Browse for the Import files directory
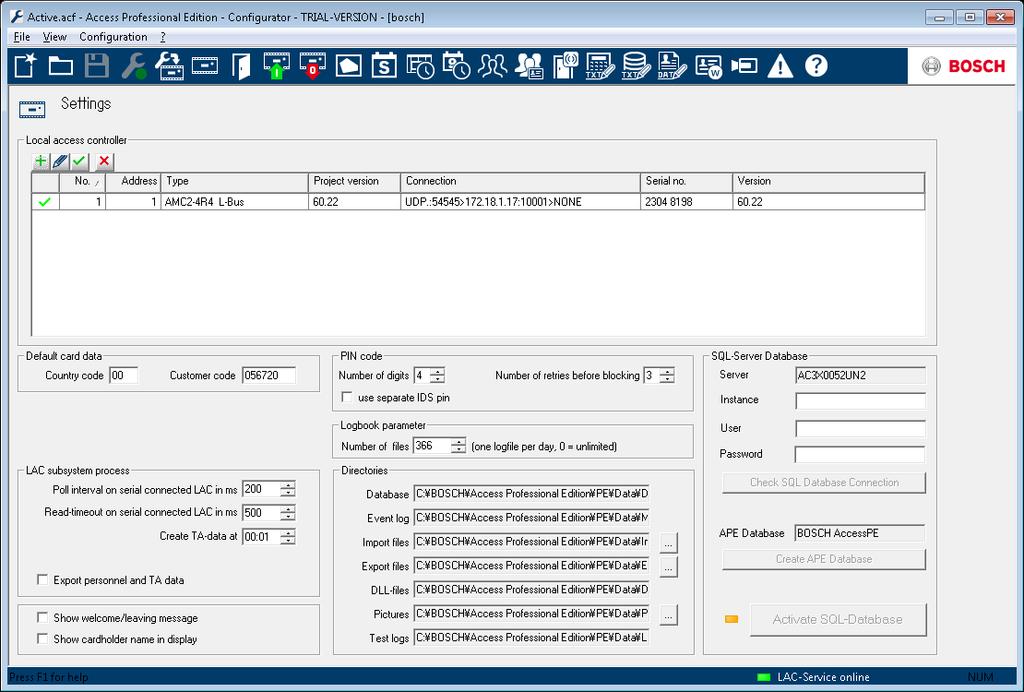Image resolution: width=1024 pixels, height=692 pixels. click(668, 542)
